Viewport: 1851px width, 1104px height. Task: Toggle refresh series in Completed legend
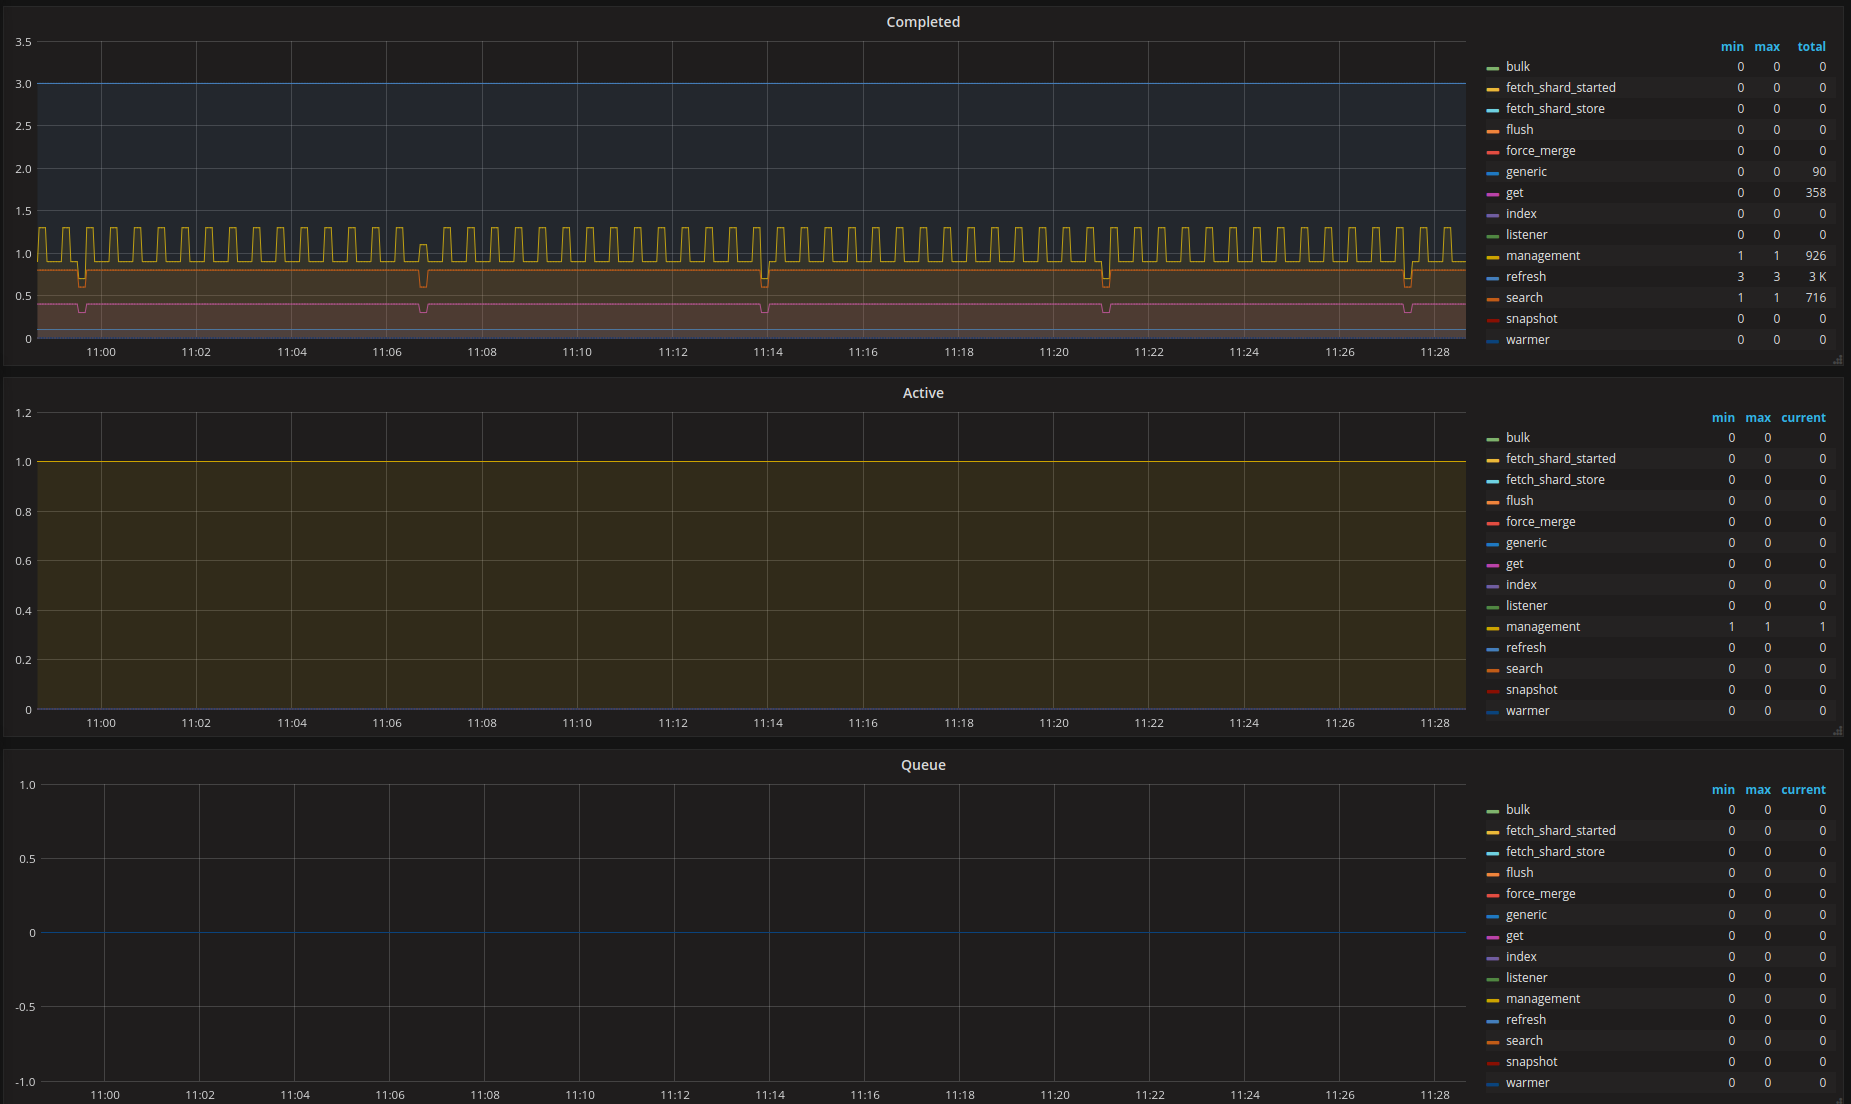1525,277
